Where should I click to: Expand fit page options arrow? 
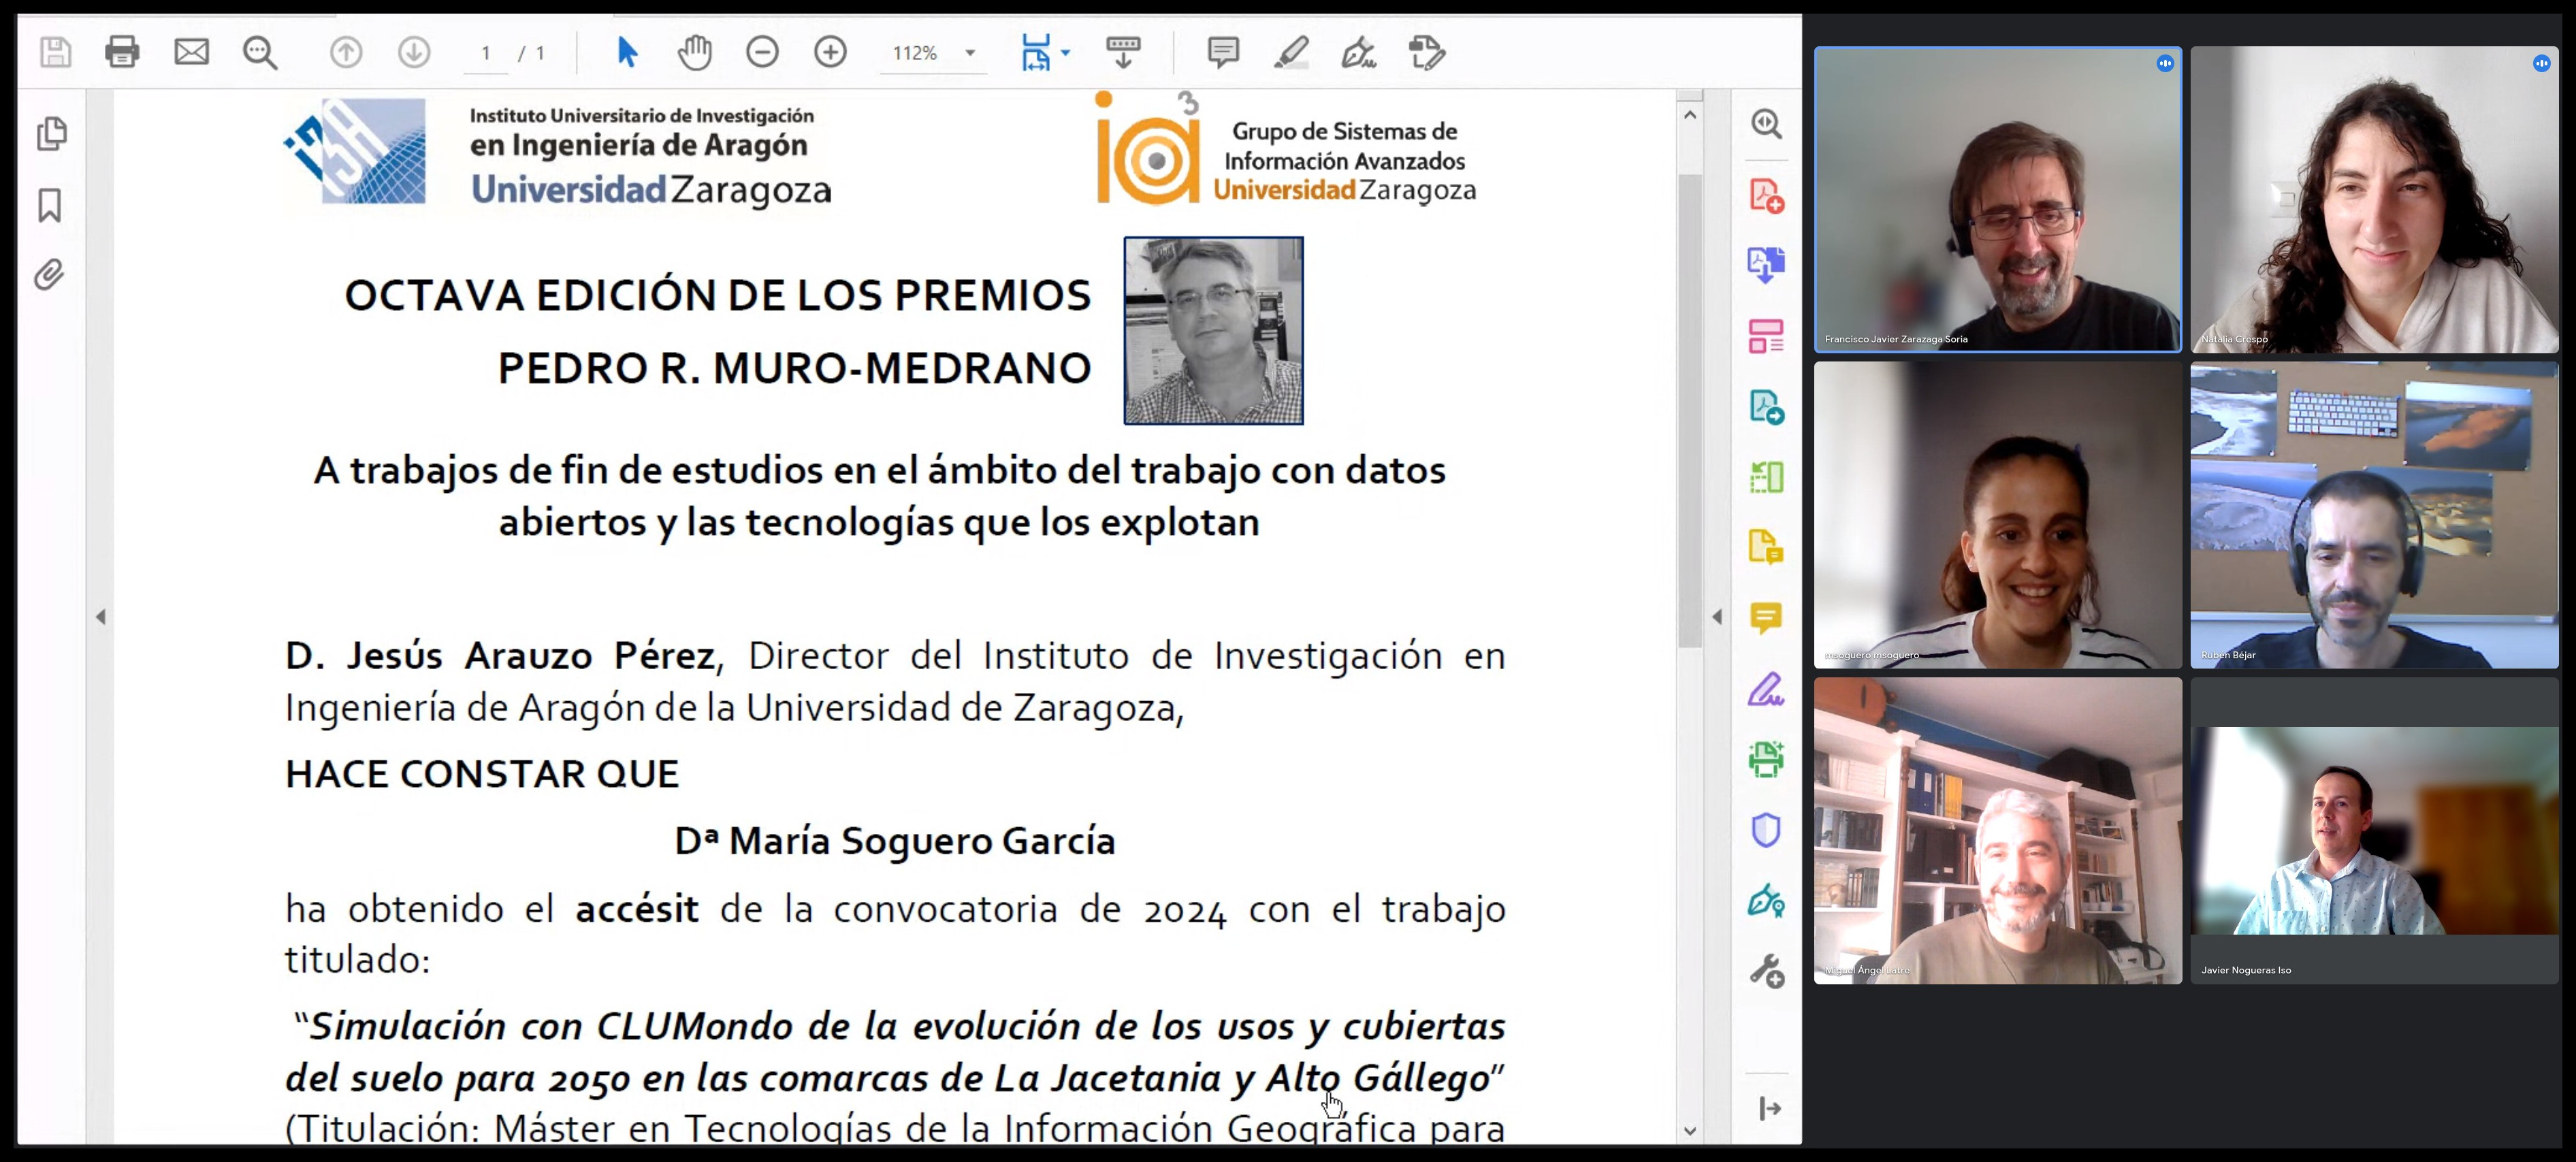(x=1066, y=53)
